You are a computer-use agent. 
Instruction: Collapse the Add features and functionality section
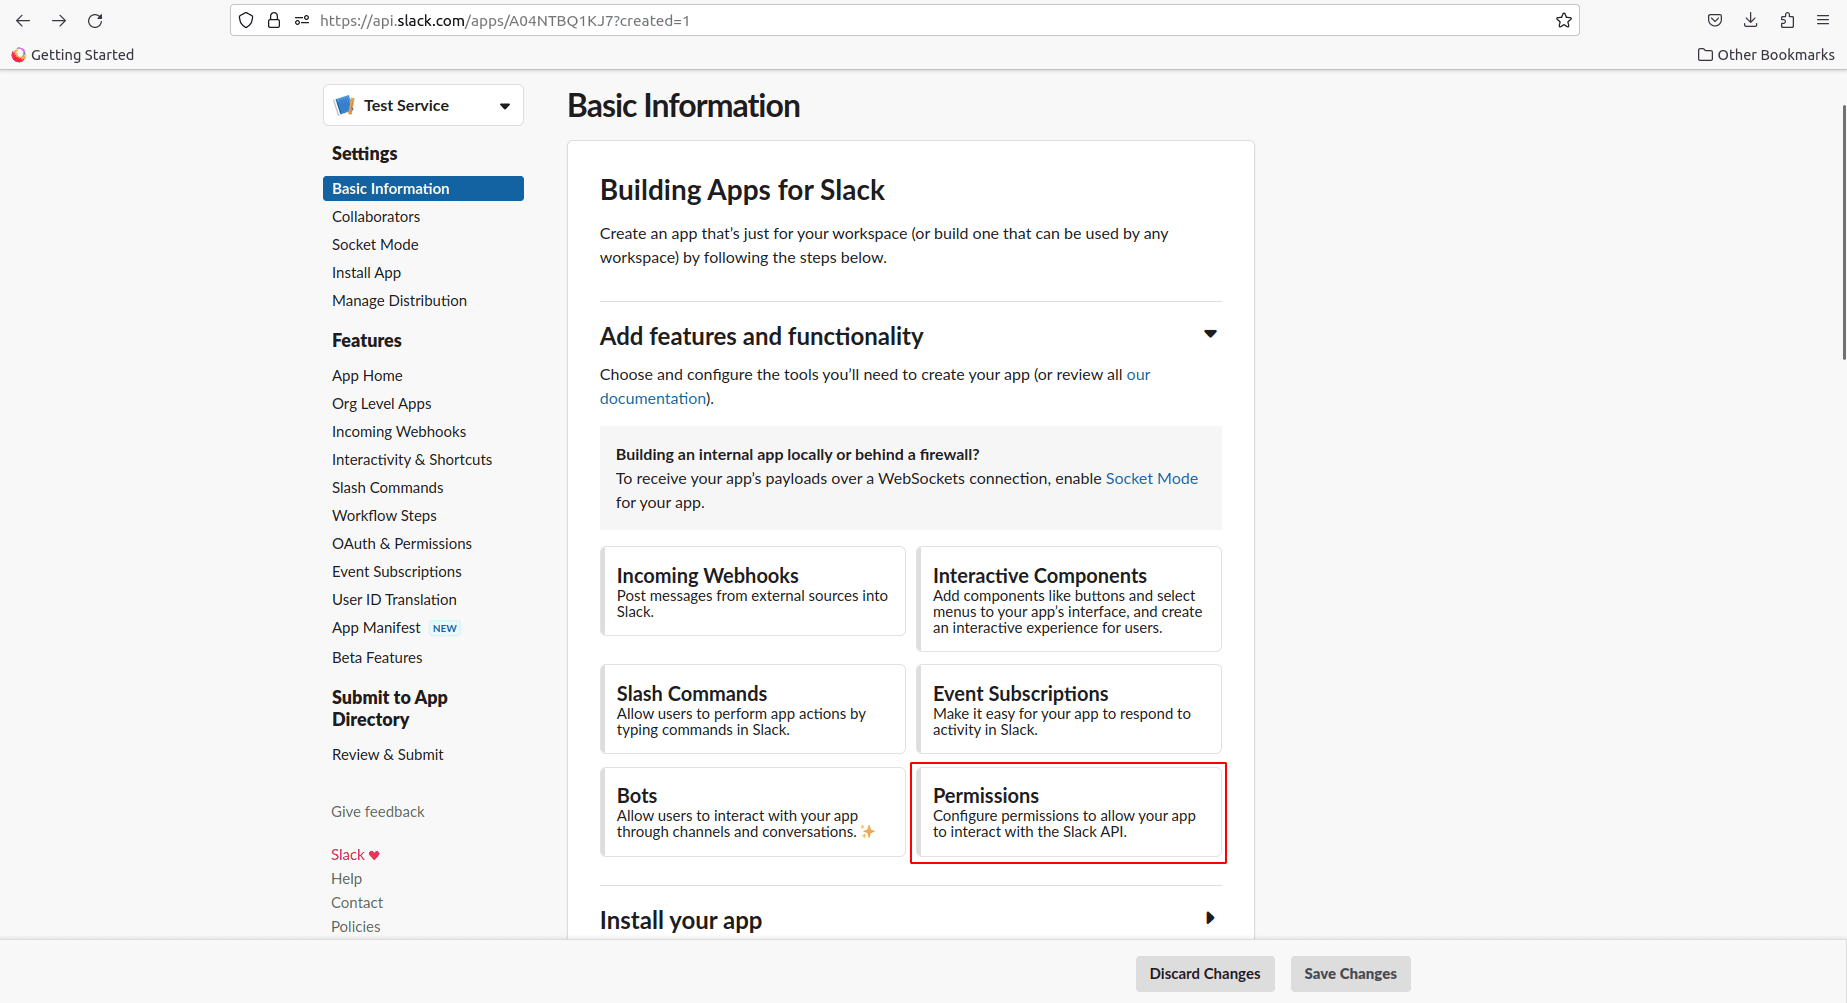click(1210, 334)
